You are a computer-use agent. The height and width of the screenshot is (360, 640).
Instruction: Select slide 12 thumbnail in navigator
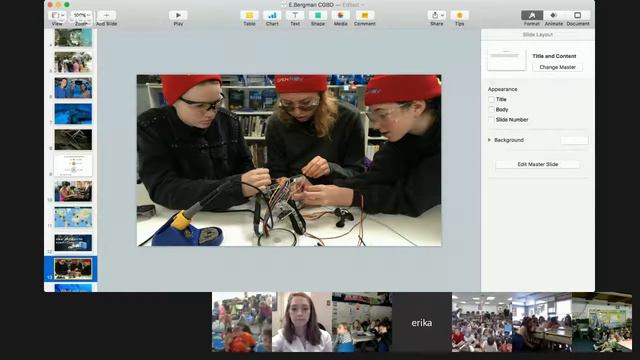click(x=73, y=243)
